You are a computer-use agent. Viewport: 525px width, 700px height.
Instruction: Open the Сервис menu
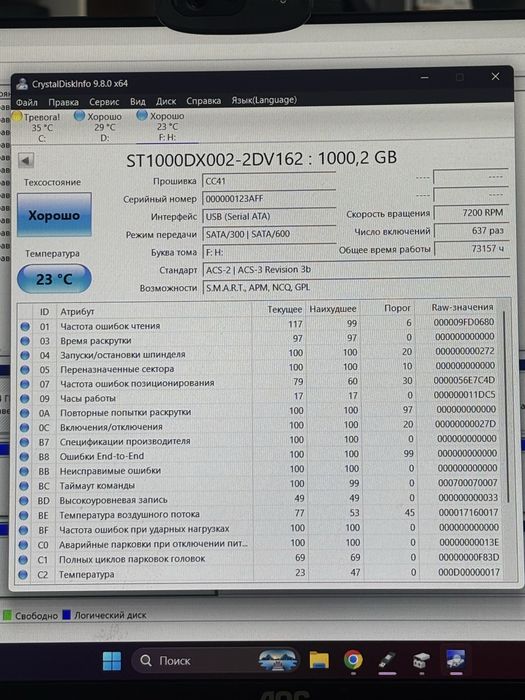(104, 102)
